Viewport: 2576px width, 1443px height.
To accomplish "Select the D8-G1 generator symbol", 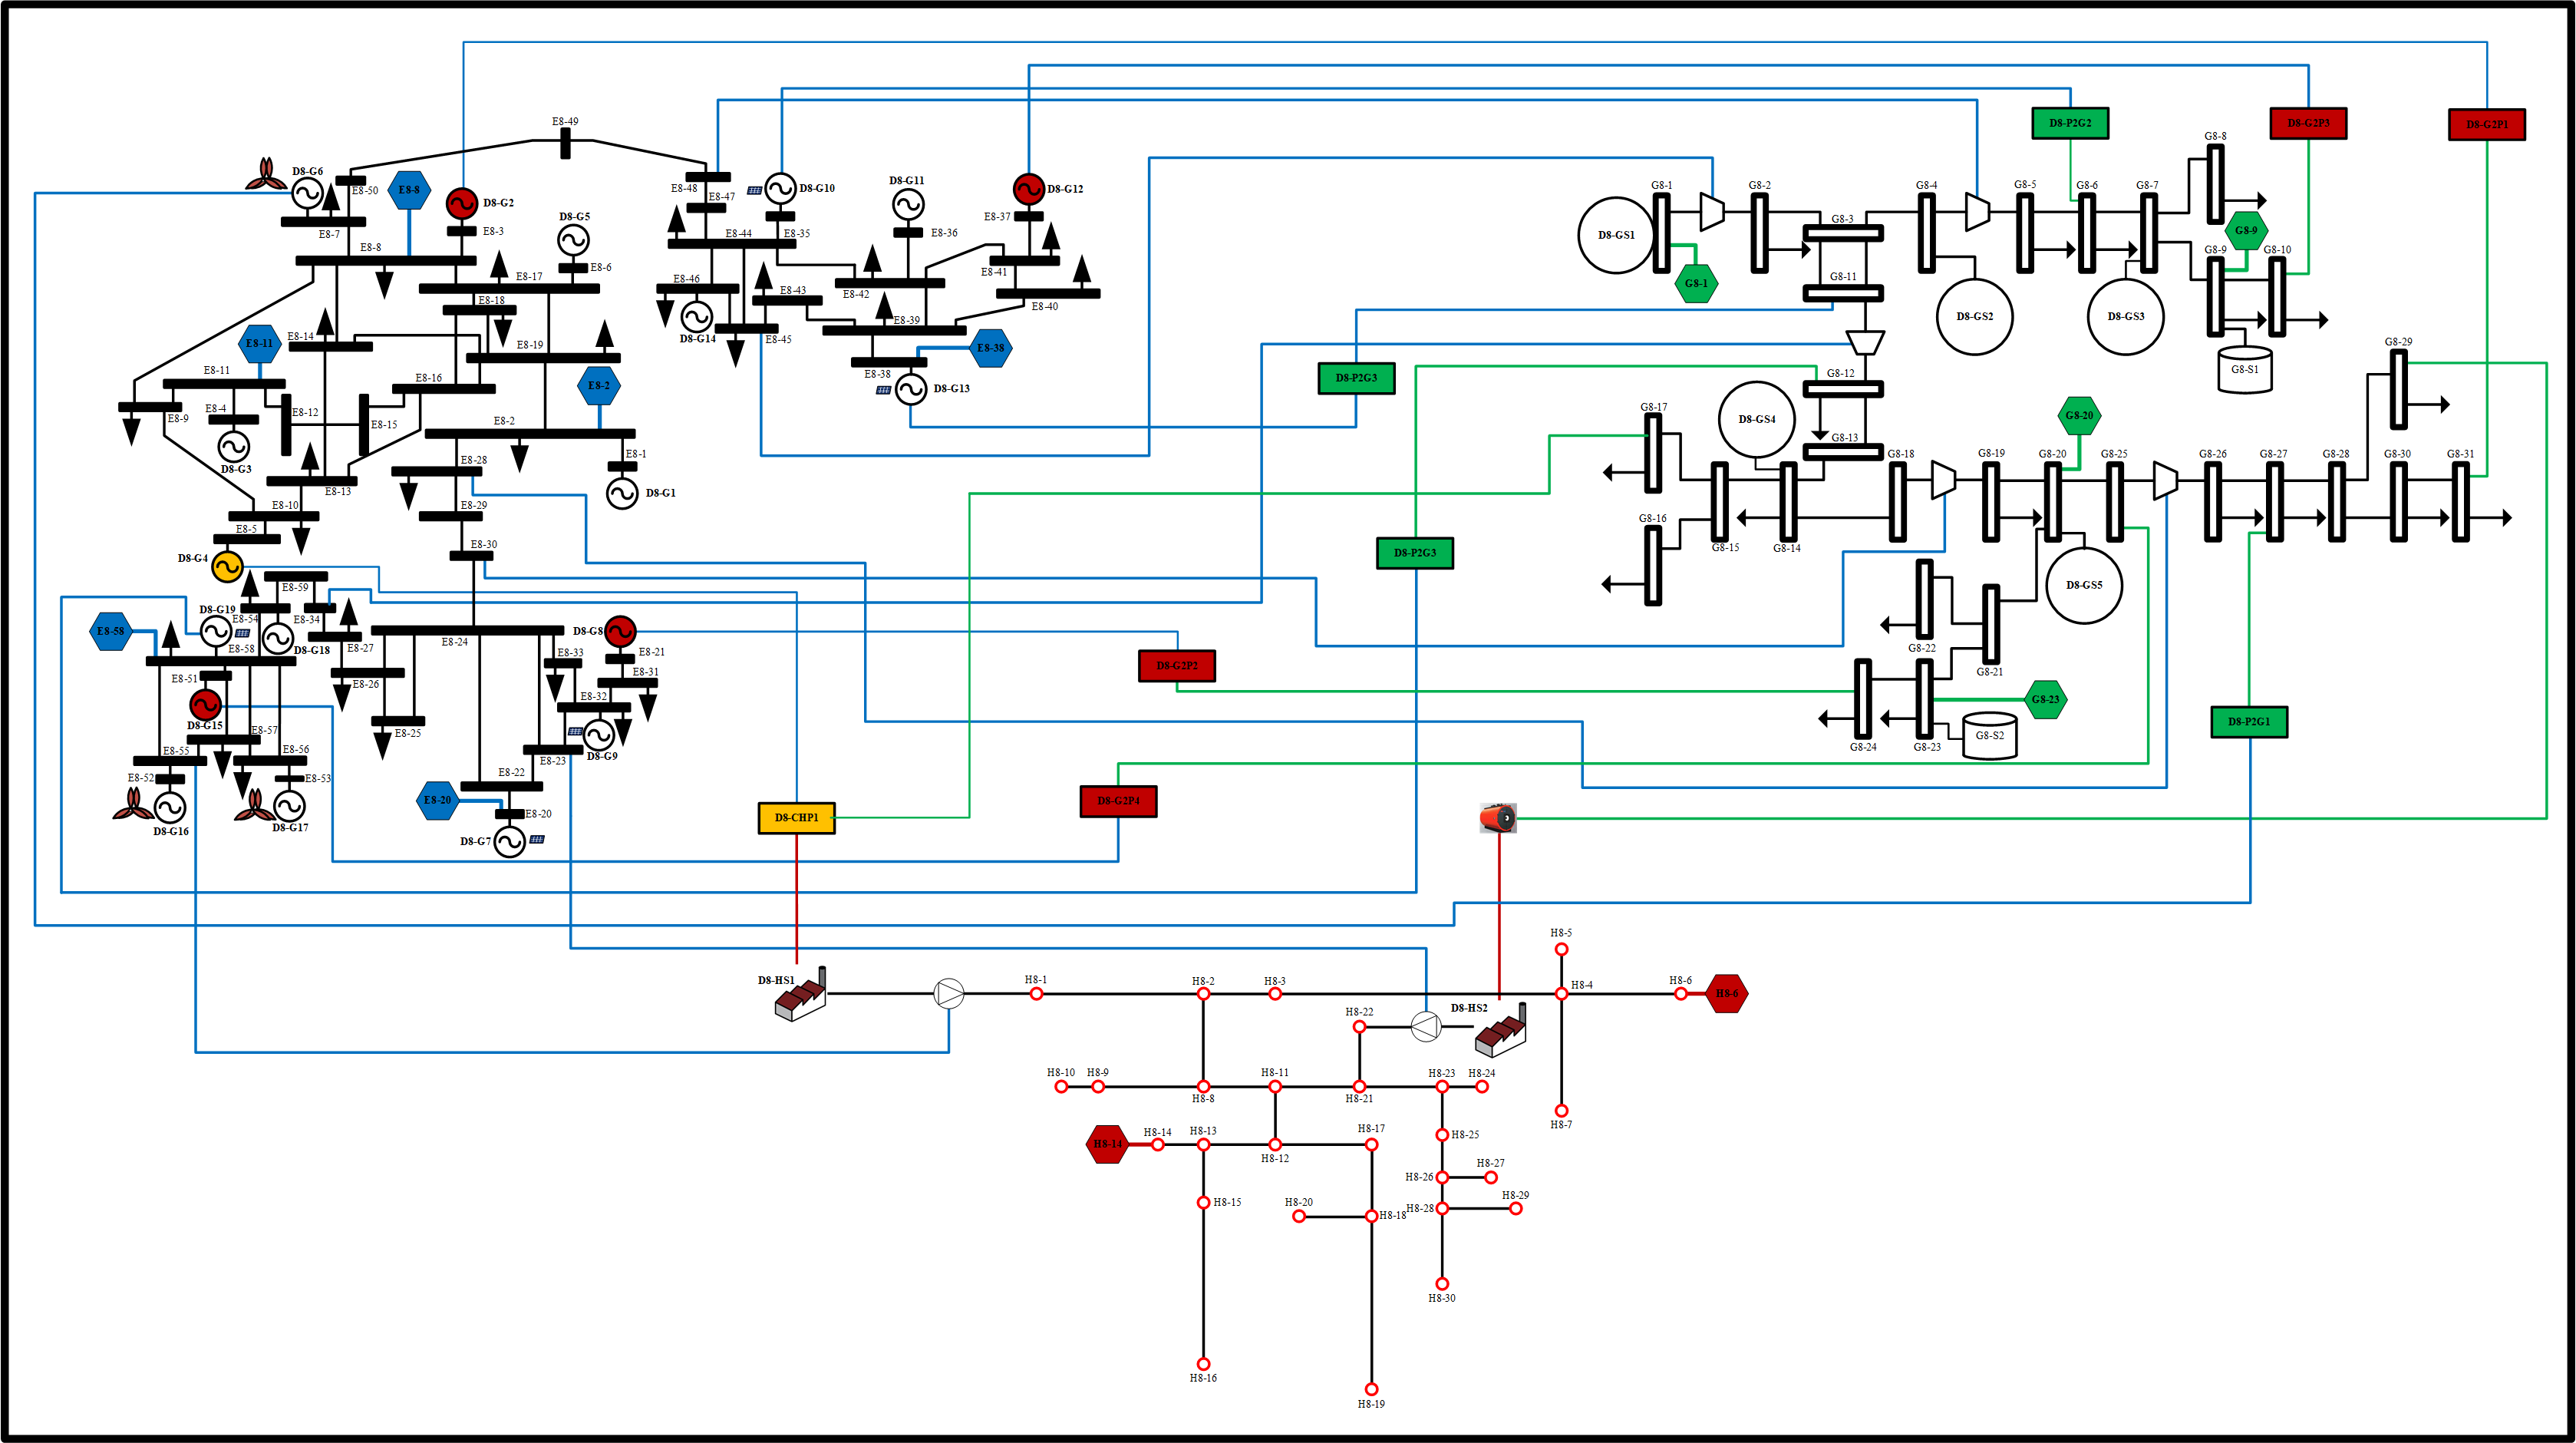I will (x=622, y=493).
